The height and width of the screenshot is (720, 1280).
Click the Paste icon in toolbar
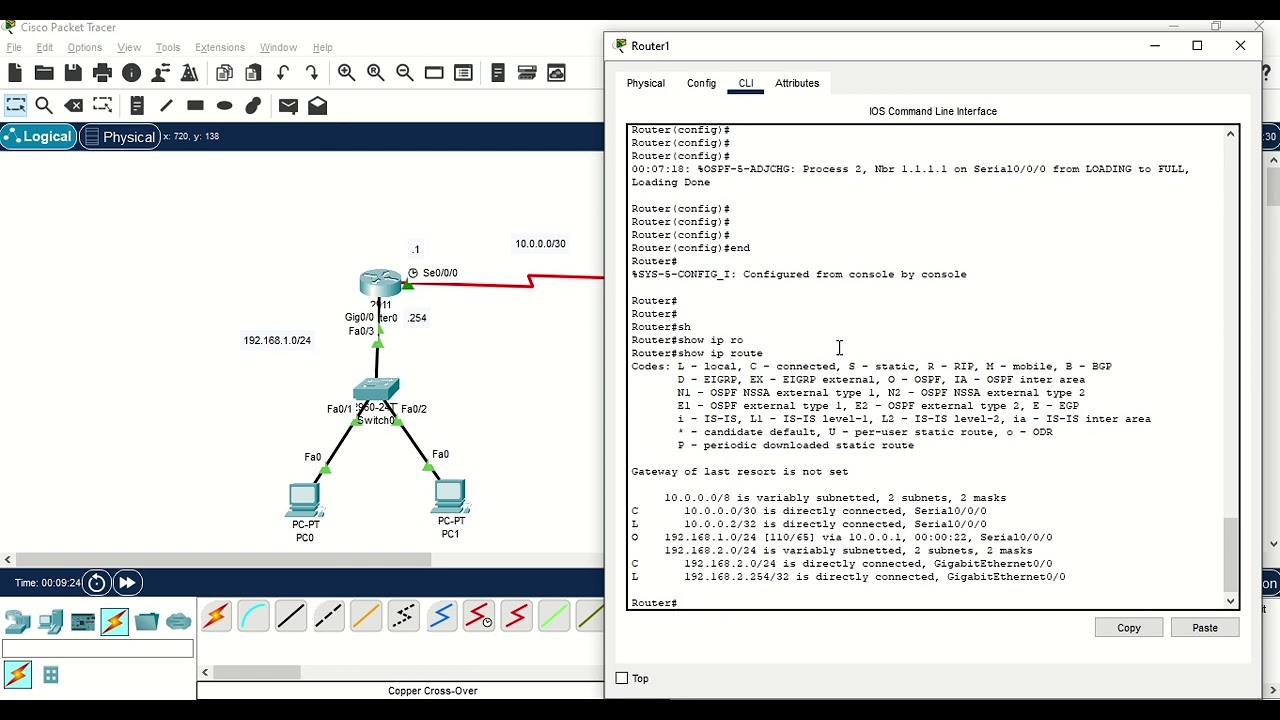point(254,73)
